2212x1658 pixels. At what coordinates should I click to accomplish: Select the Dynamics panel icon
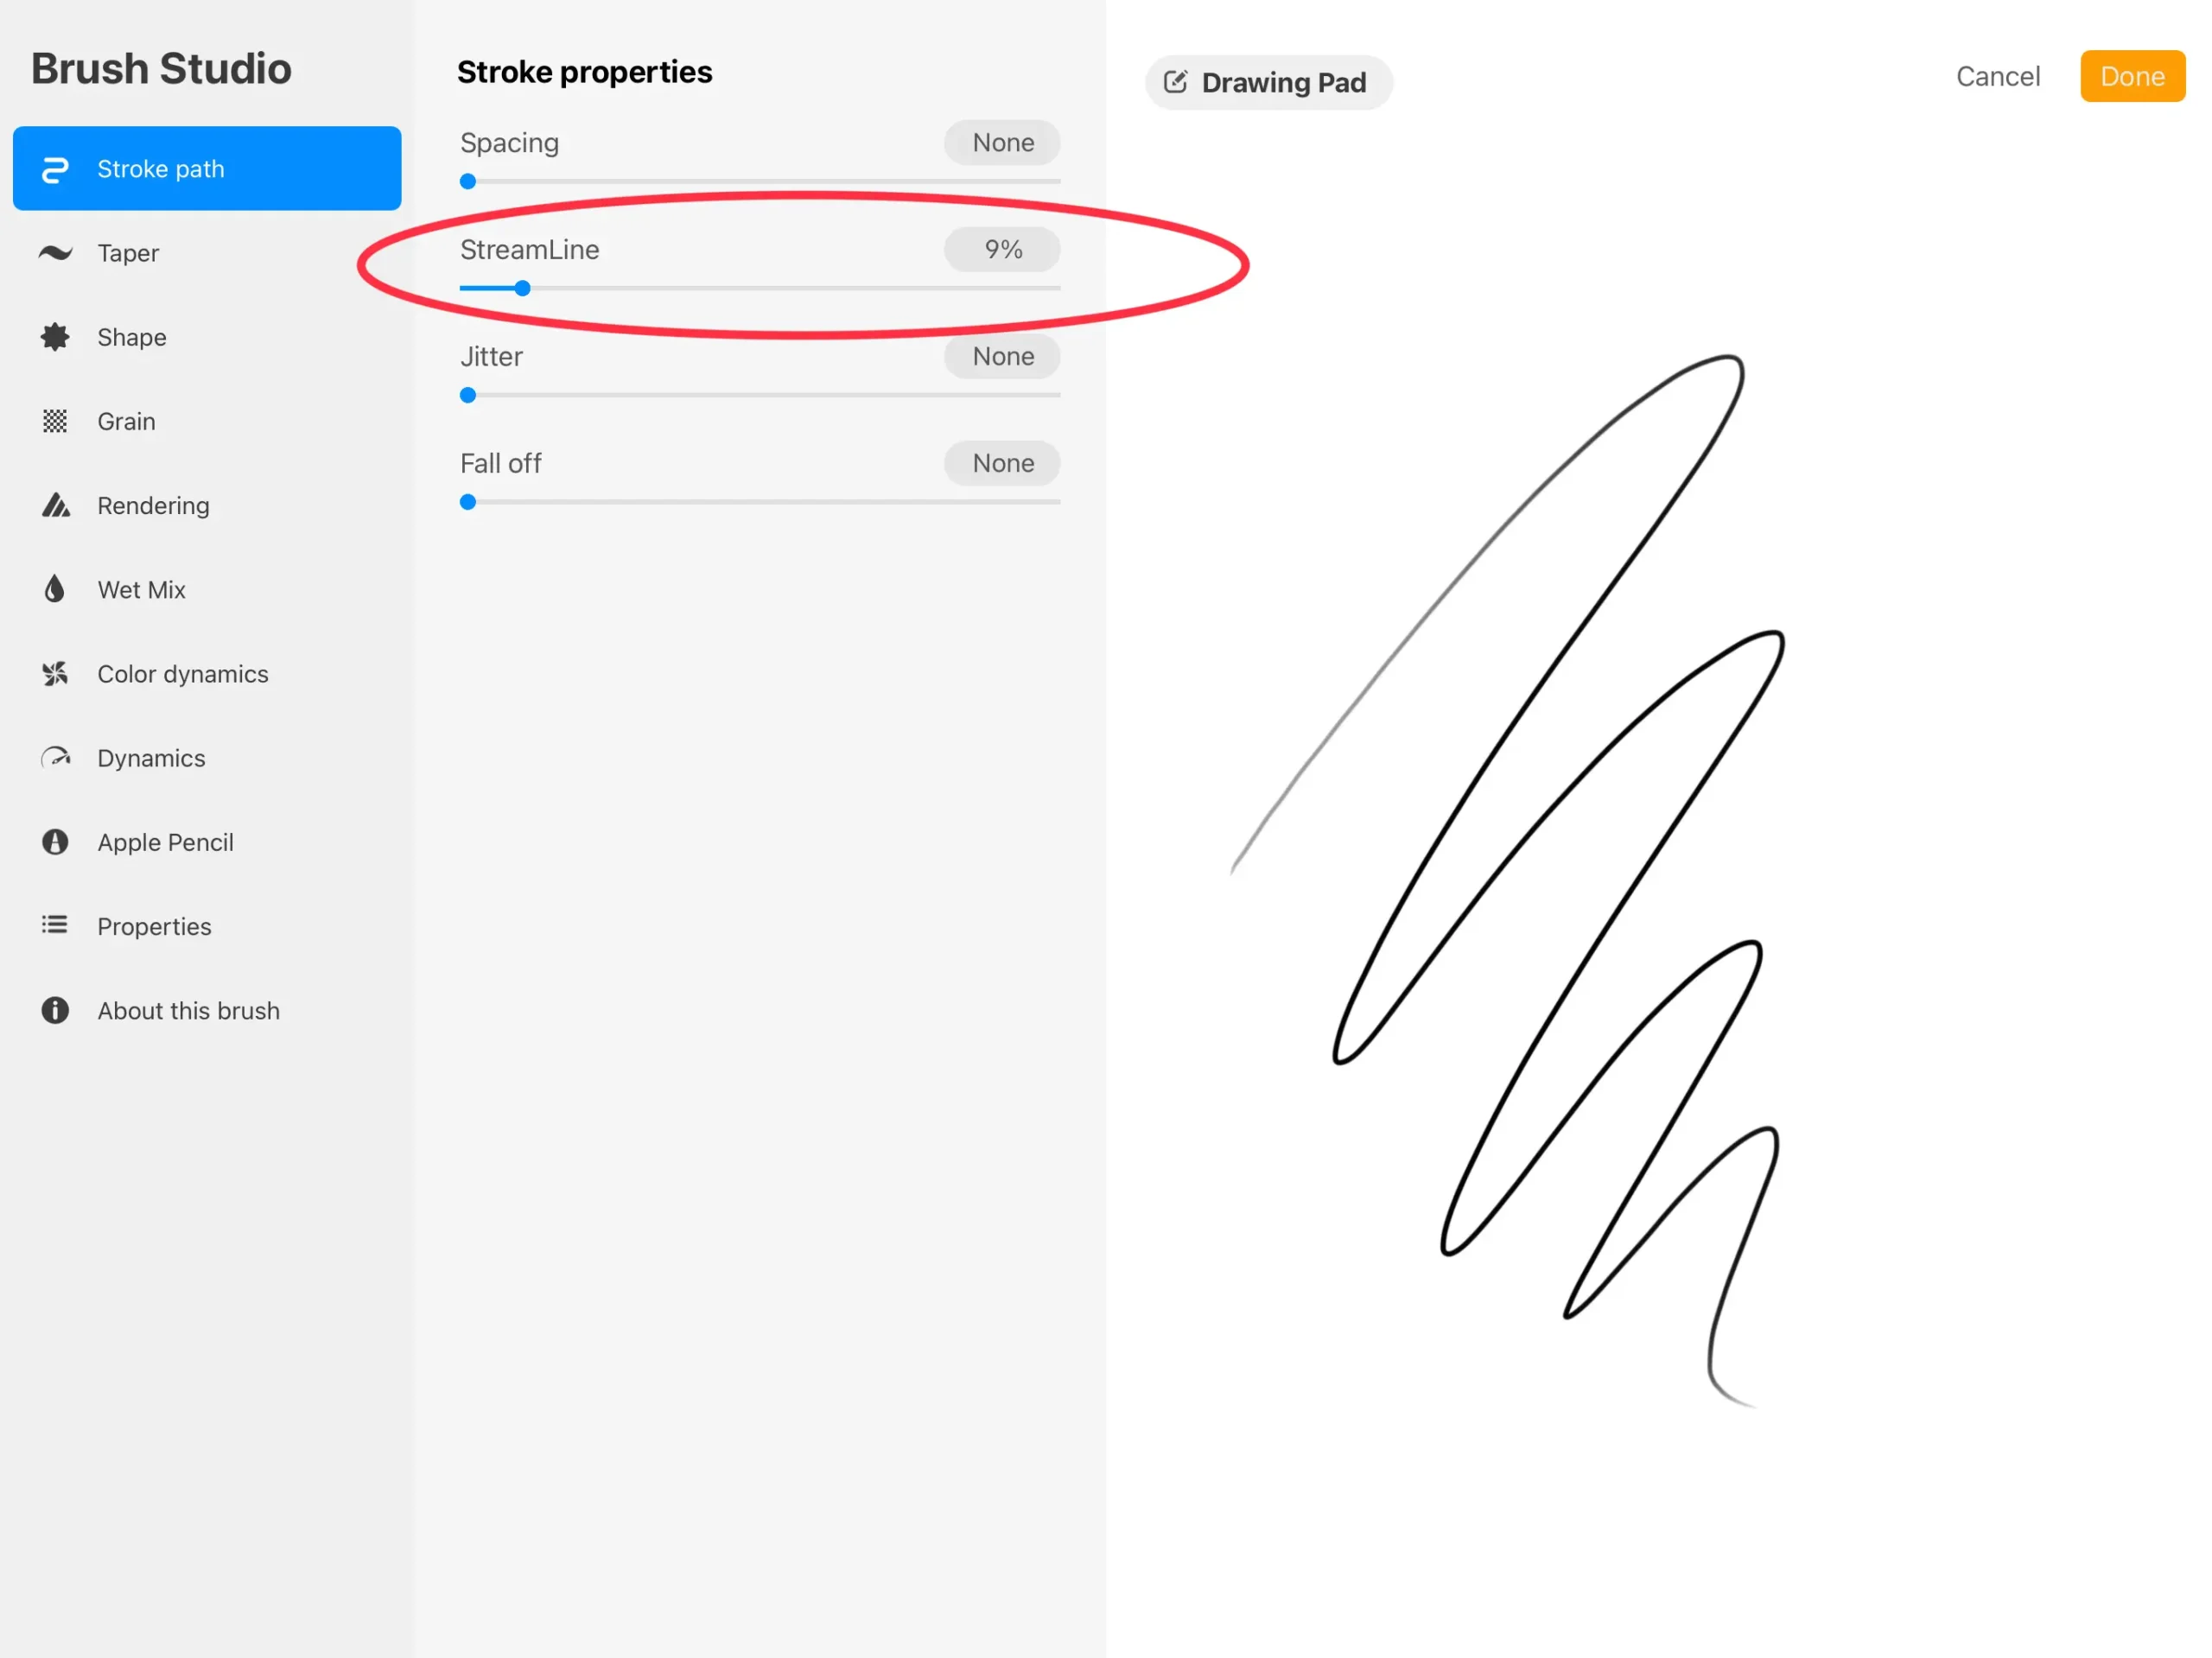pos(60,758)
